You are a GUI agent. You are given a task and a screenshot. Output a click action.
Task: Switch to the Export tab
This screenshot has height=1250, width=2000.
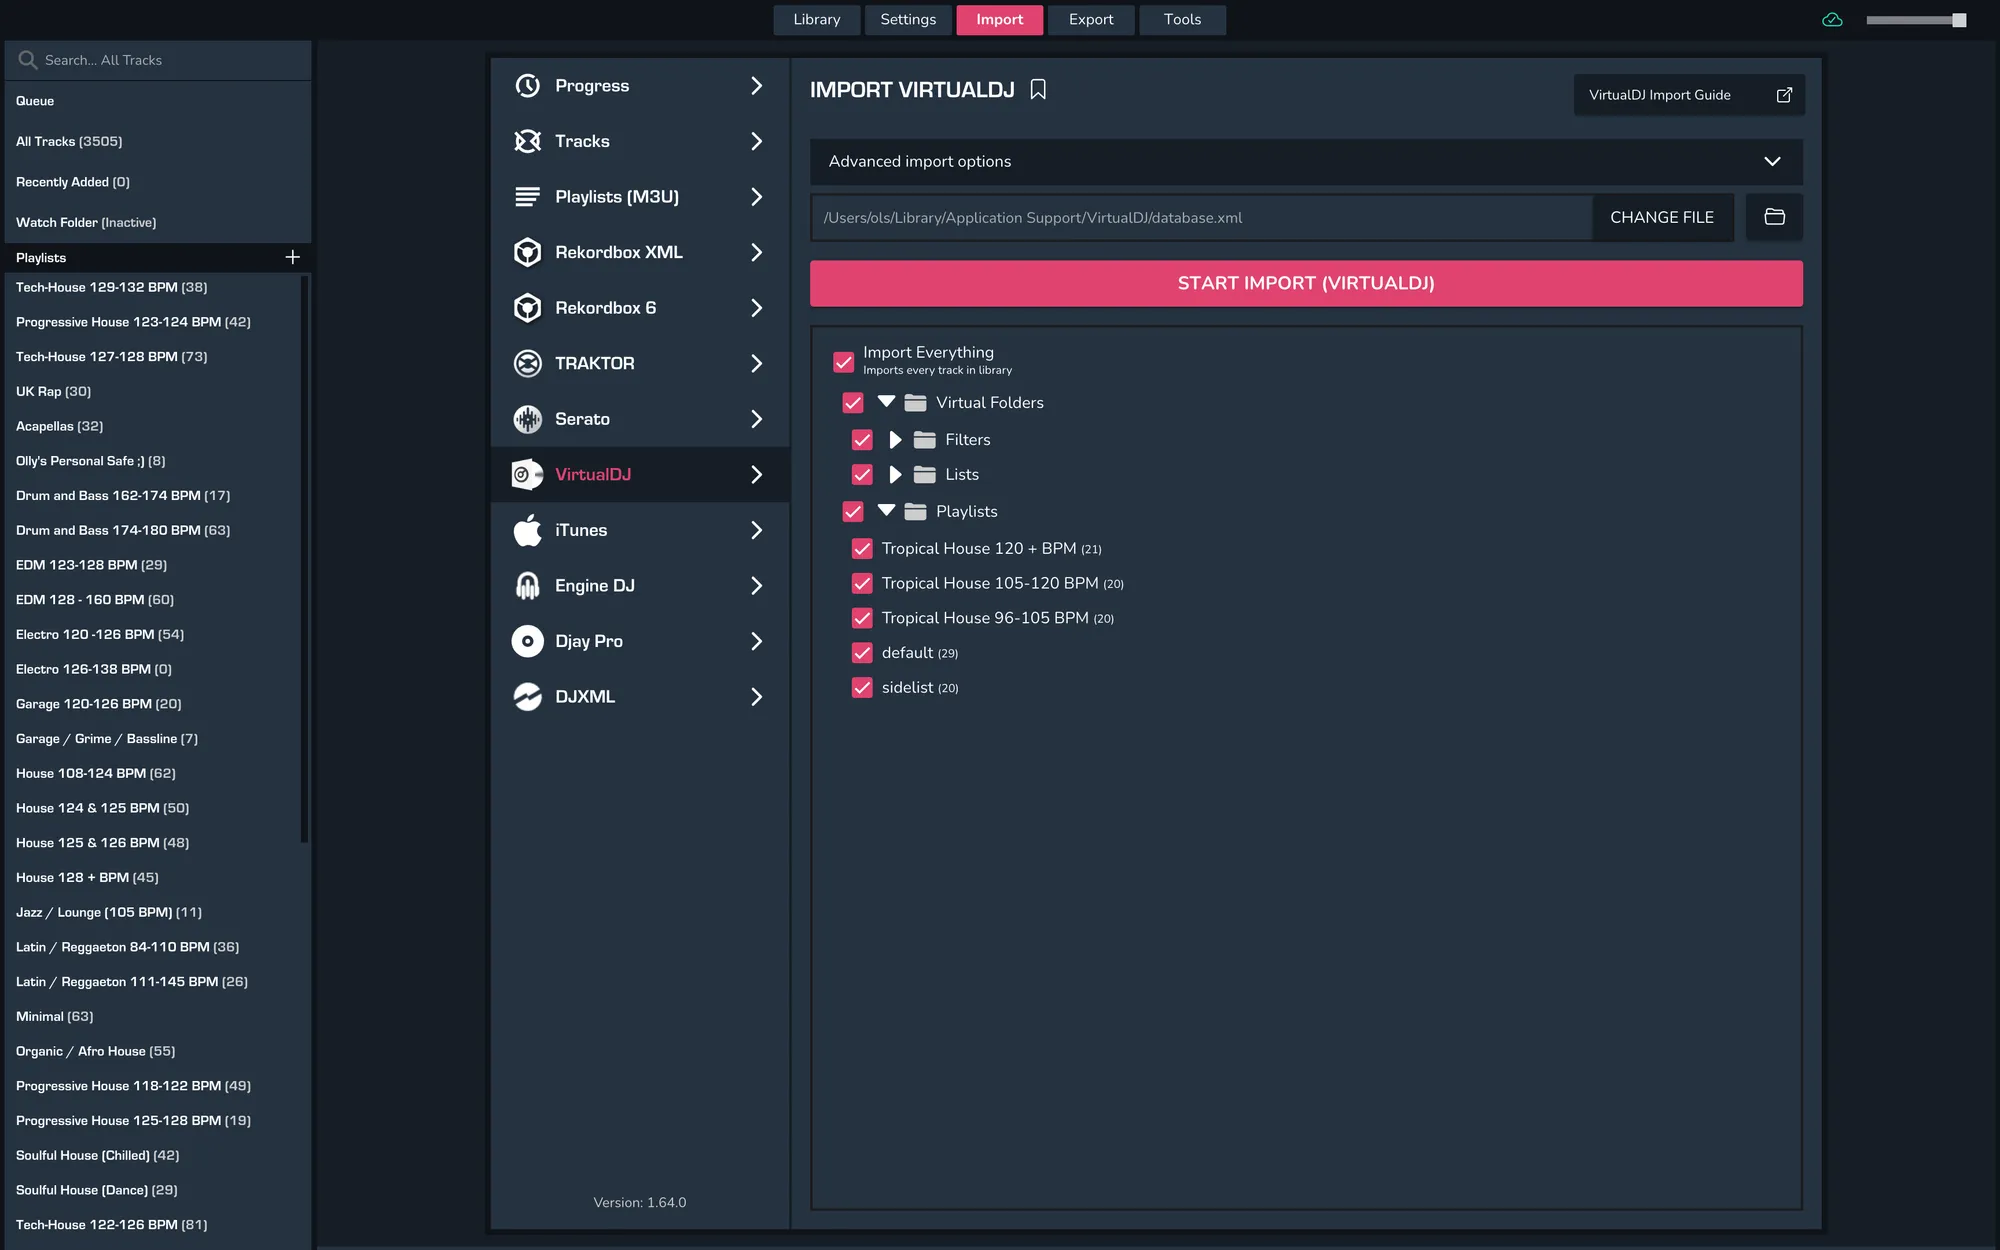1090,20
